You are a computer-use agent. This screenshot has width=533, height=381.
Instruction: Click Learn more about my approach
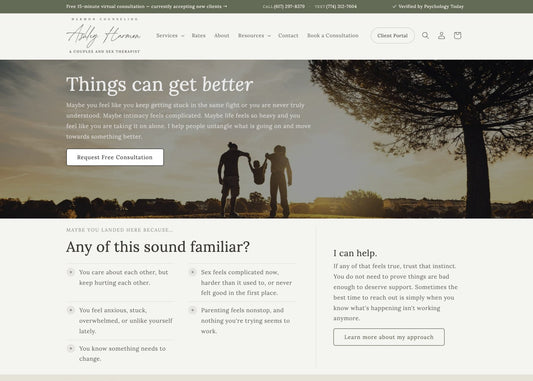[389, 337]
